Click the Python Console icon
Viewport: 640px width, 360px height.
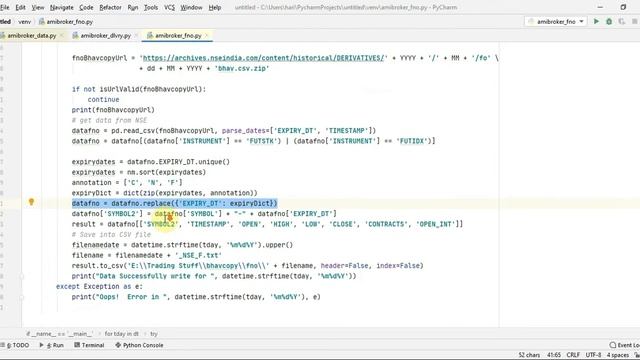[118, 345]
